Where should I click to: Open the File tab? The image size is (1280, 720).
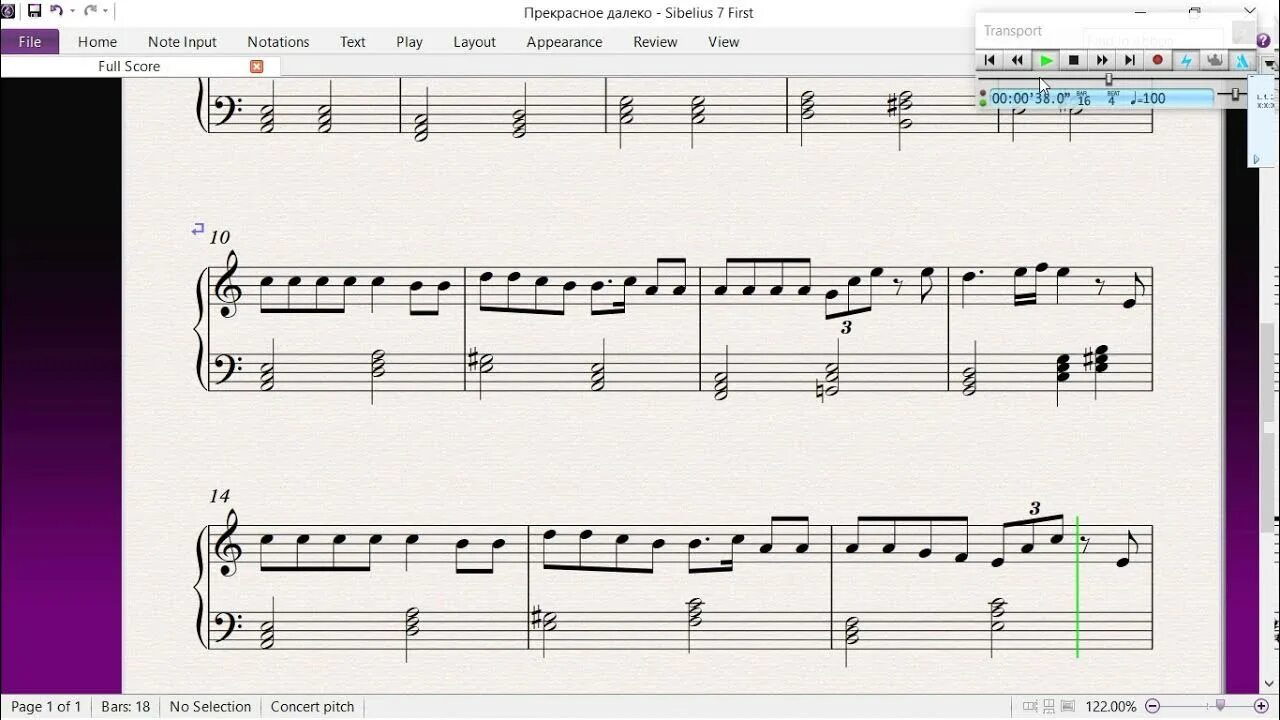(x=29, y=42)
